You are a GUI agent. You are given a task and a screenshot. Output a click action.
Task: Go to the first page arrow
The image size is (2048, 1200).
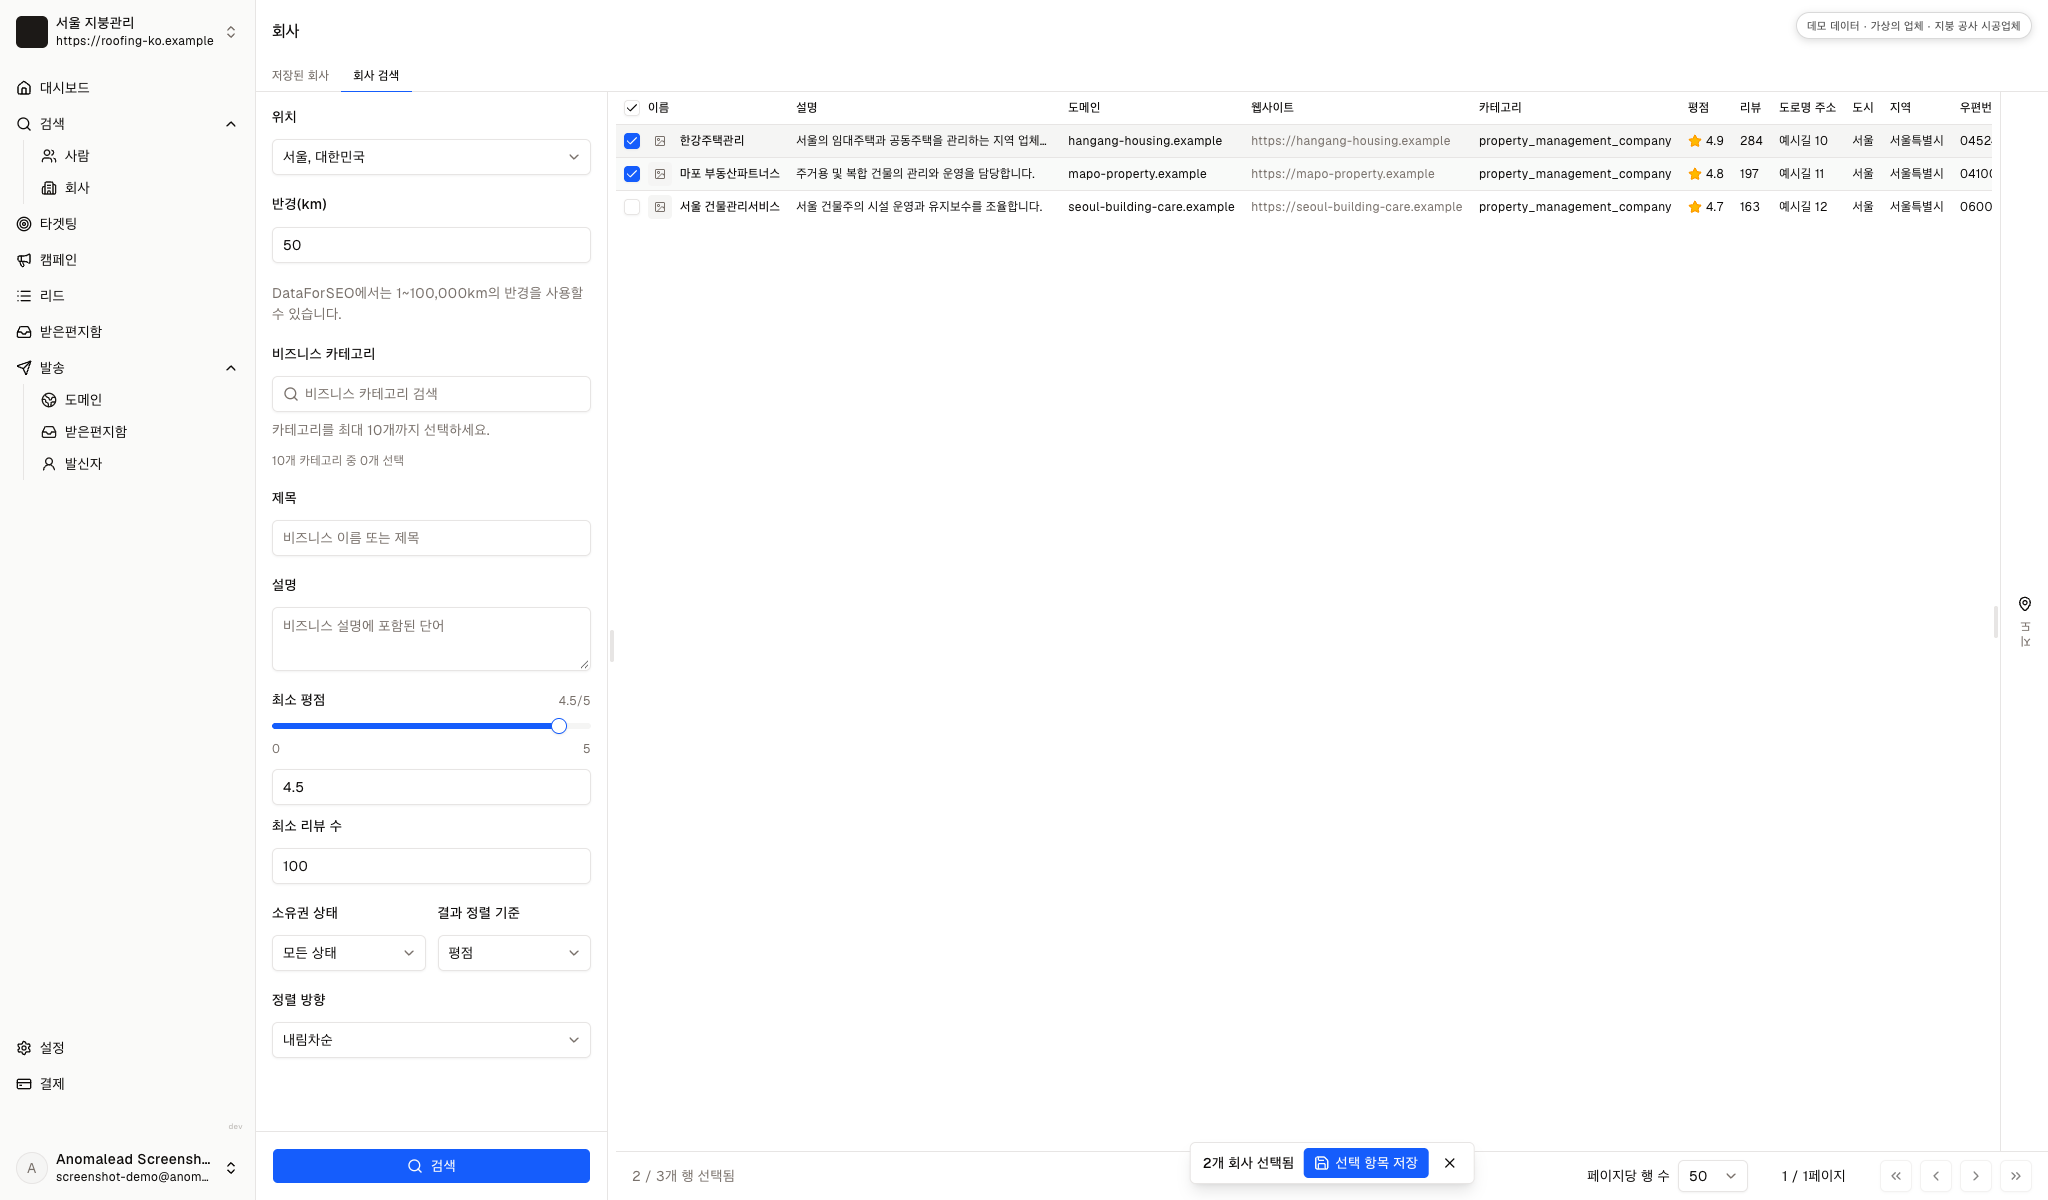point(1896,1176)
